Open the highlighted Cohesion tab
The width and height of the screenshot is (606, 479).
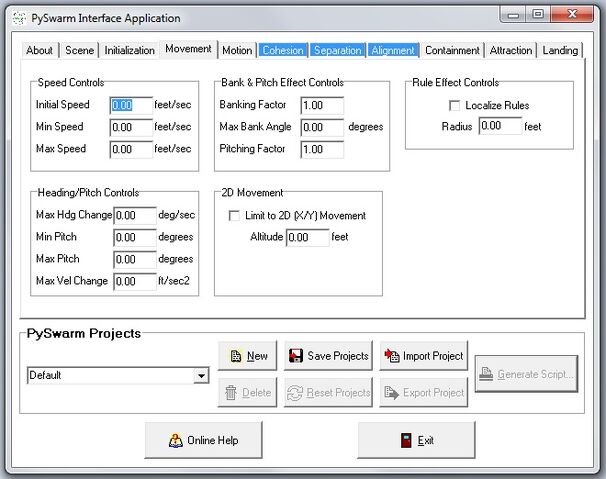click(283, 50)
